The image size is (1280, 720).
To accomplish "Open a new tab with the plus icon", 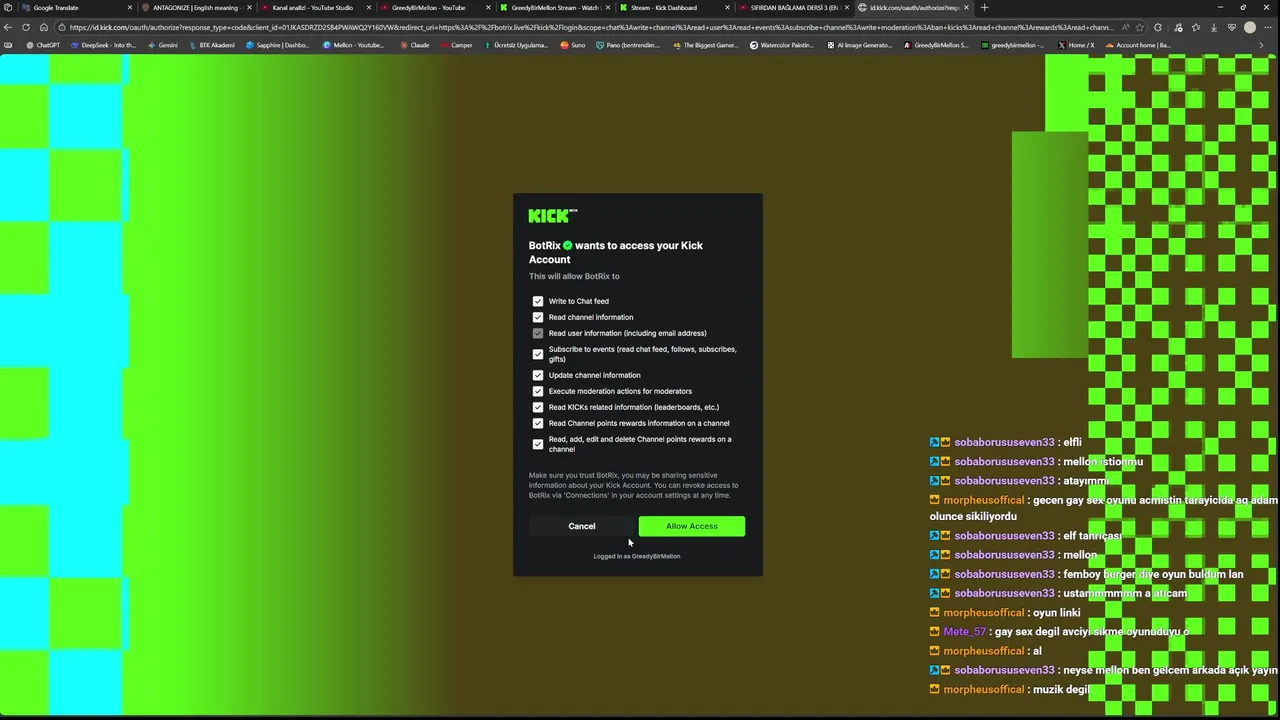I will 984,7.
